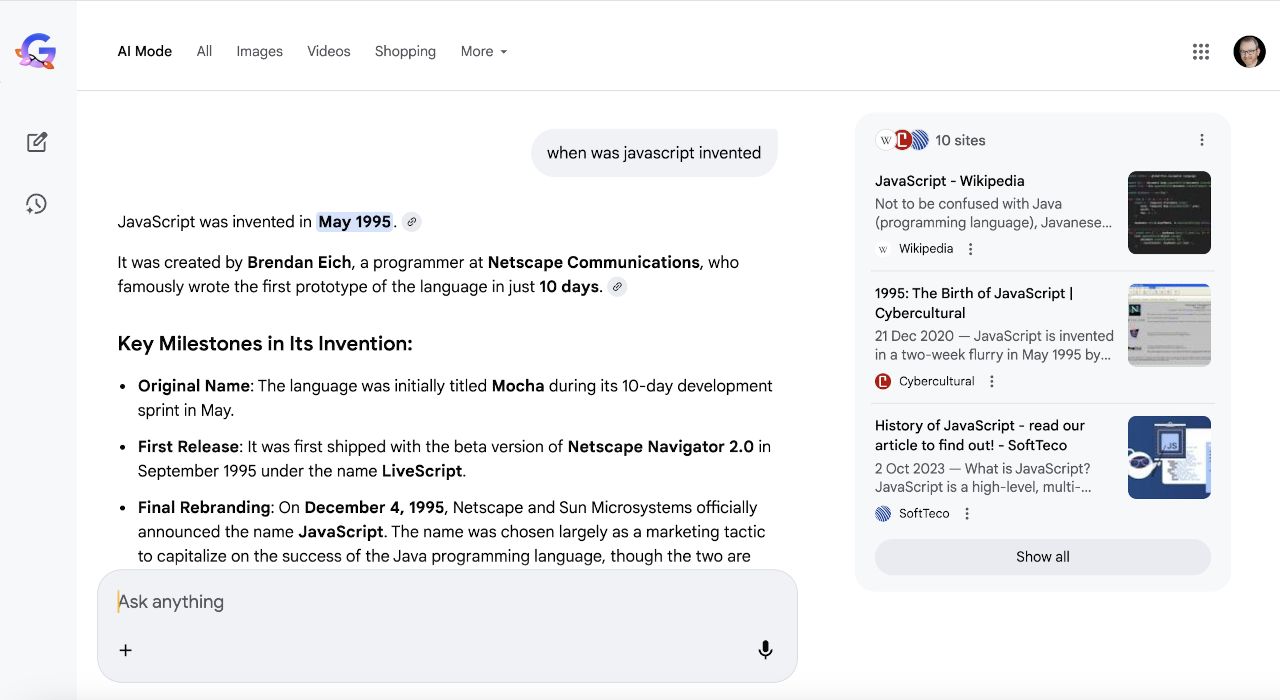Click the 'Cybercultural' source name label
1280x700 pixels.
coord(937,381)
